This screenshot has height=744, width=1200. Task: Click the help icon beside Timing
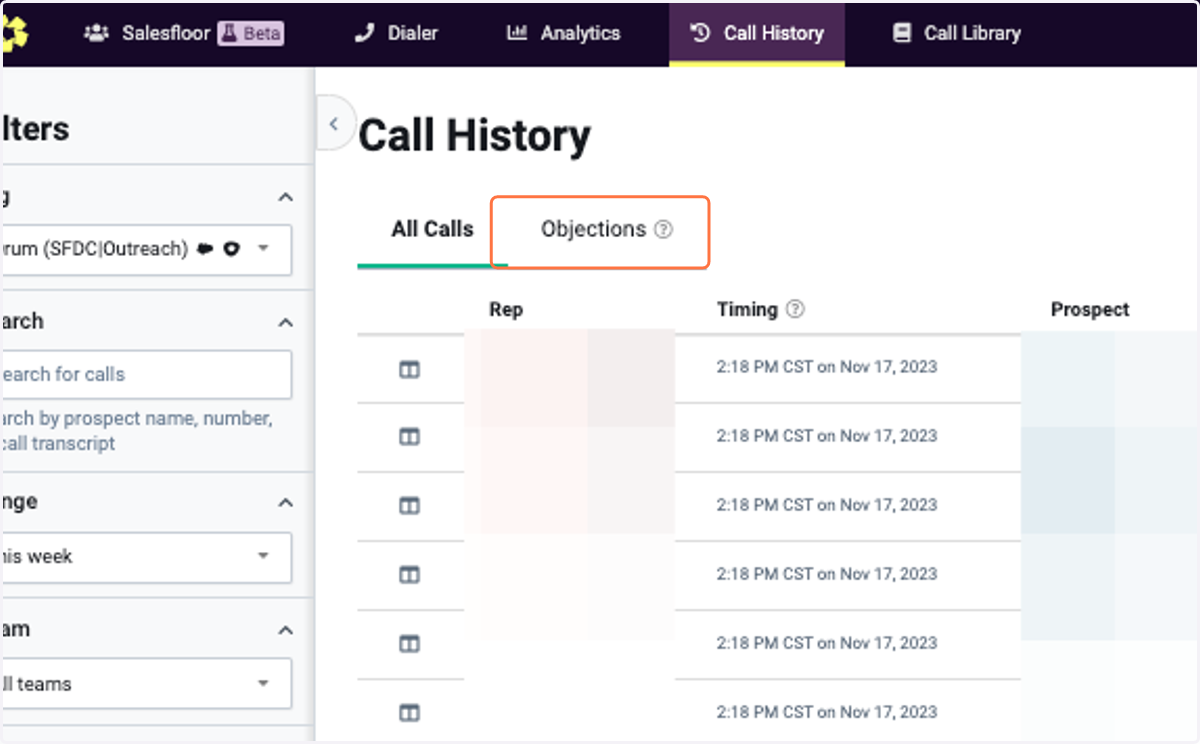pyautogui.click(x=795, y=310)
